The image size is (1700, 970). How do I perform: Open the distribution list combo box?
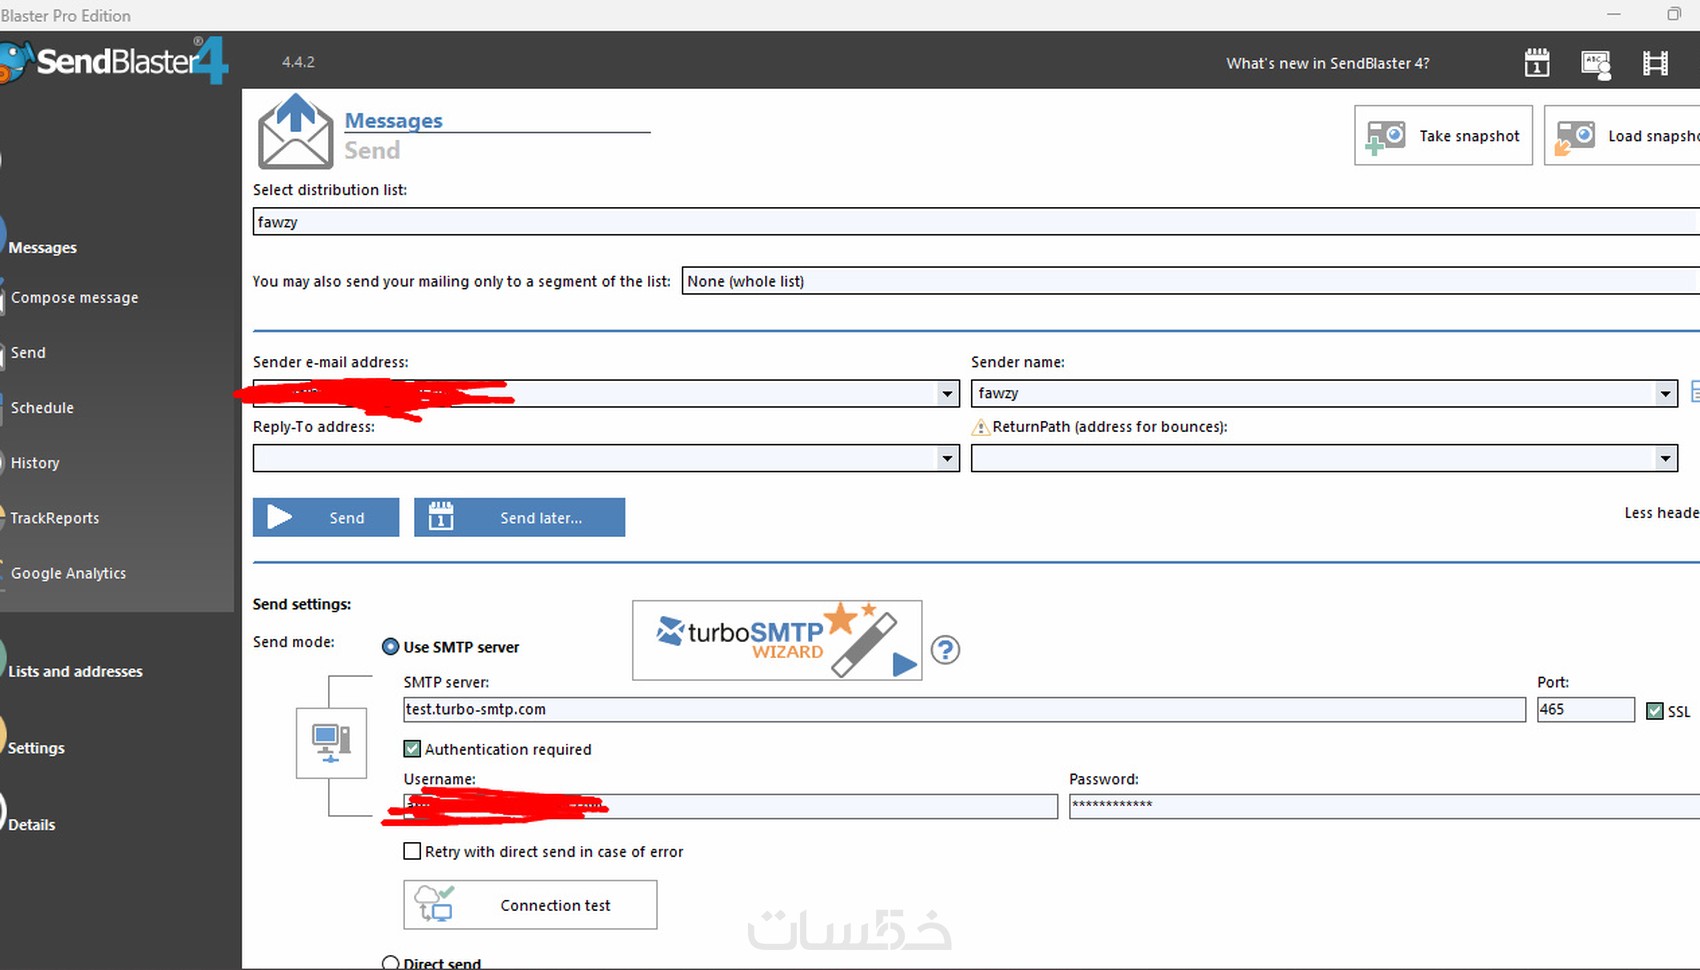click(976, 222)
